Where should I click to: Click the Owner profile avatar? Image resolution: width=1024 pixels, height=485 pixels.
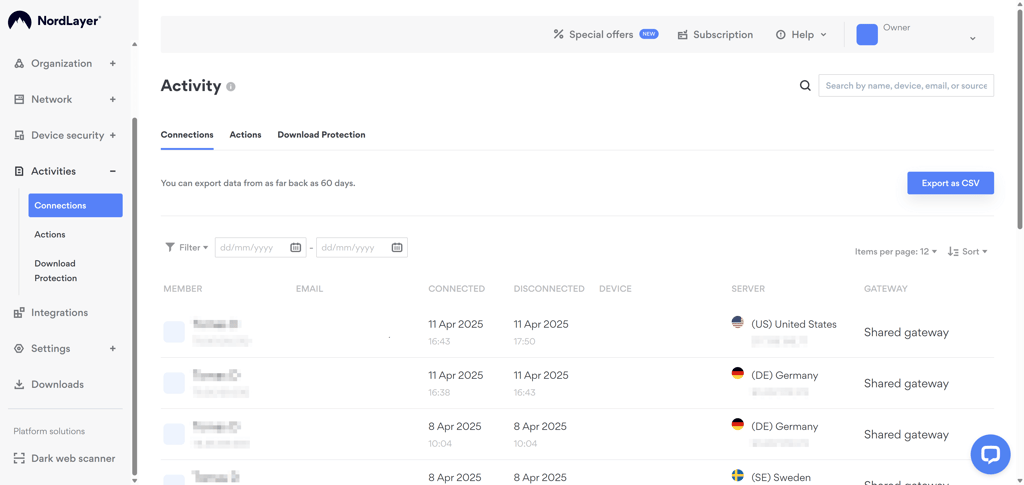(867, 35)
